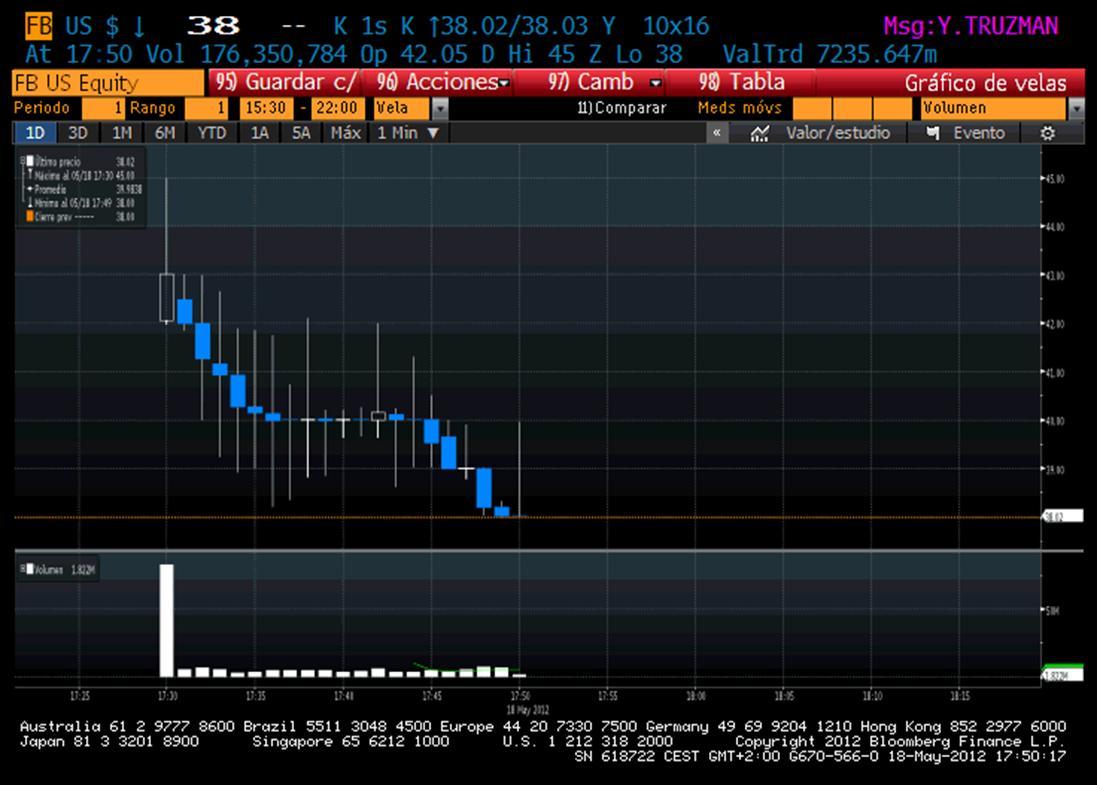Click the Msg:Y.TRUZMAN message indicator

[x=970, y=27]
